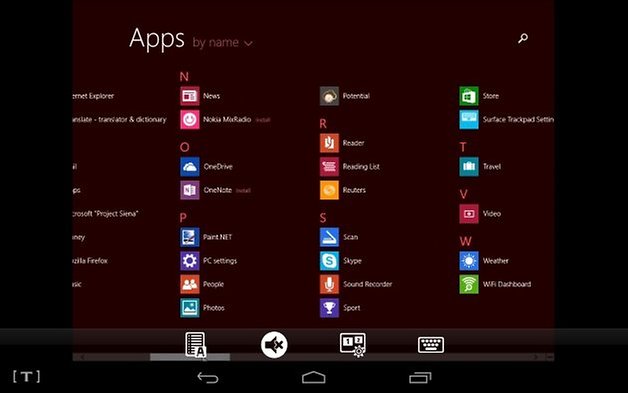The image size is (628, 393).
Task: Click the V letter group header
Action: point(463,194)
